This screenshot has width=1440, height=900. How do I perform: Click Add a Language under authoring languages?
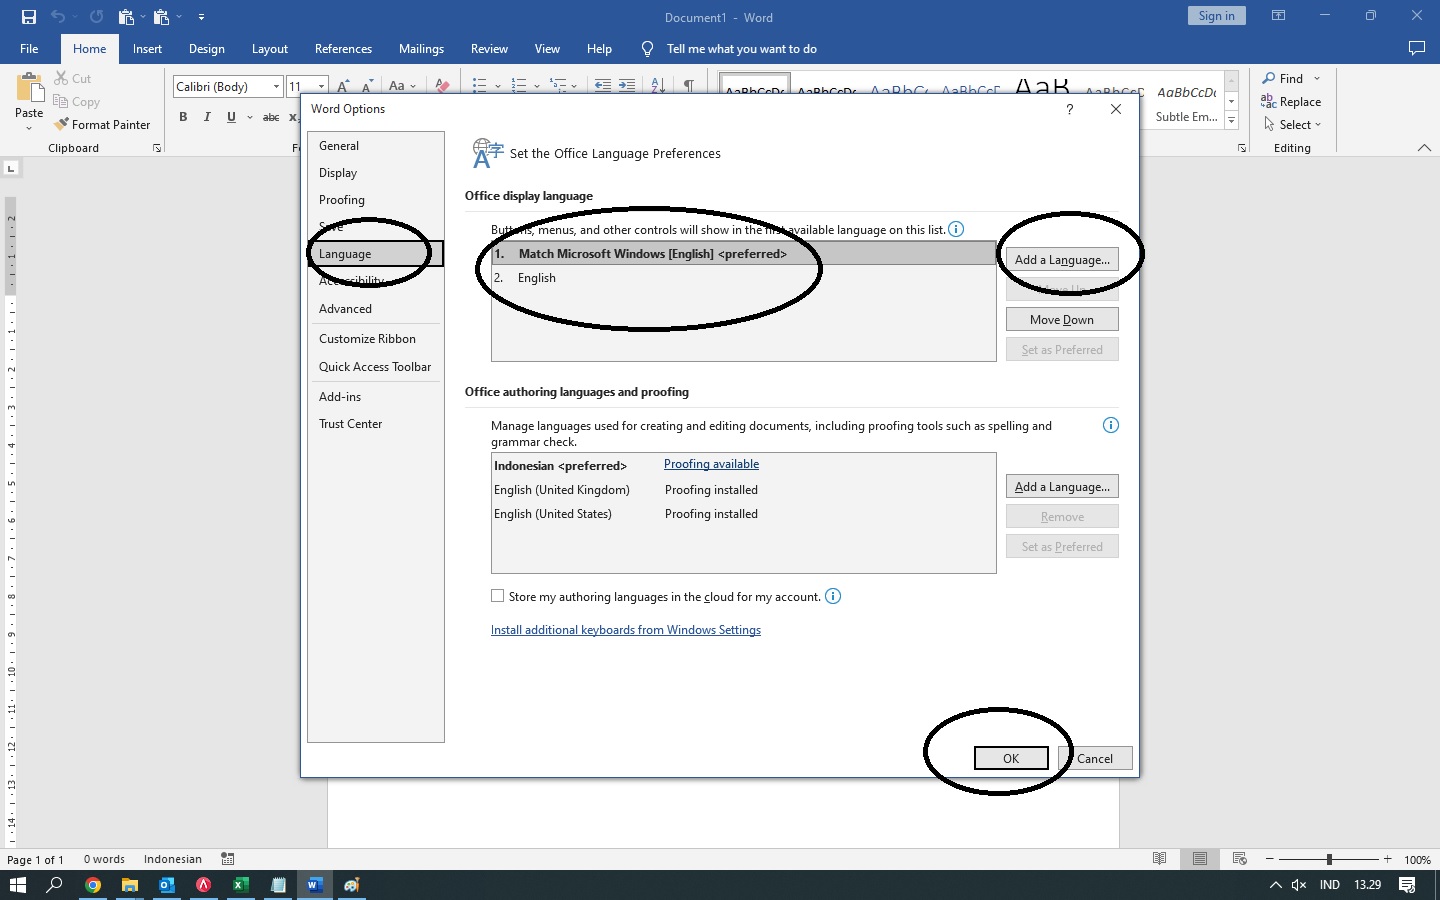1062,487
